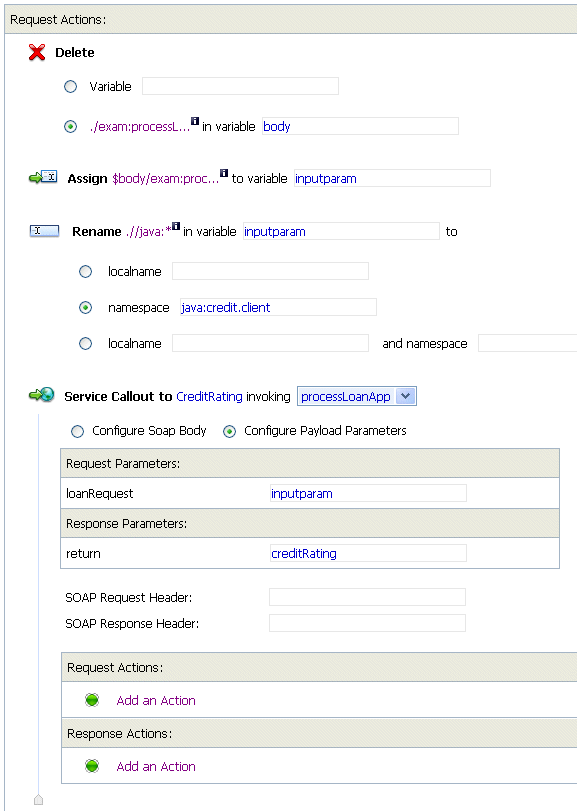Click the localname field next to and namespace

pos(270,343)
